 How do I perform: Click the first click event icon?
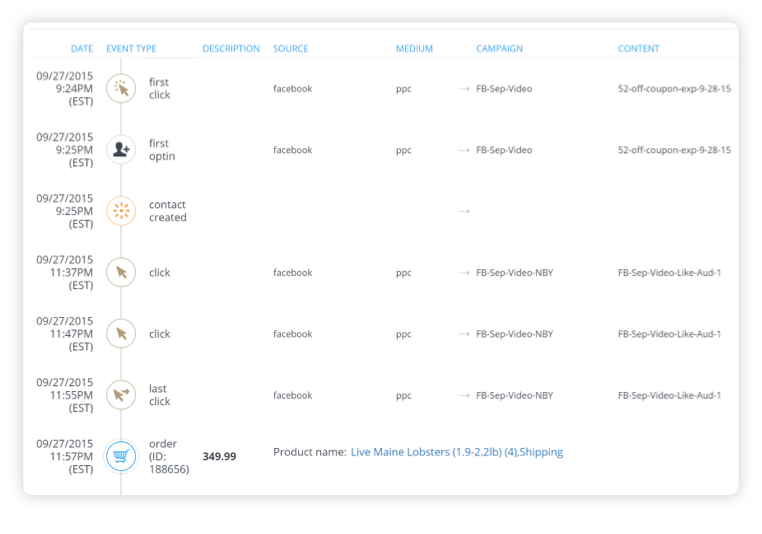pos(121,88)
